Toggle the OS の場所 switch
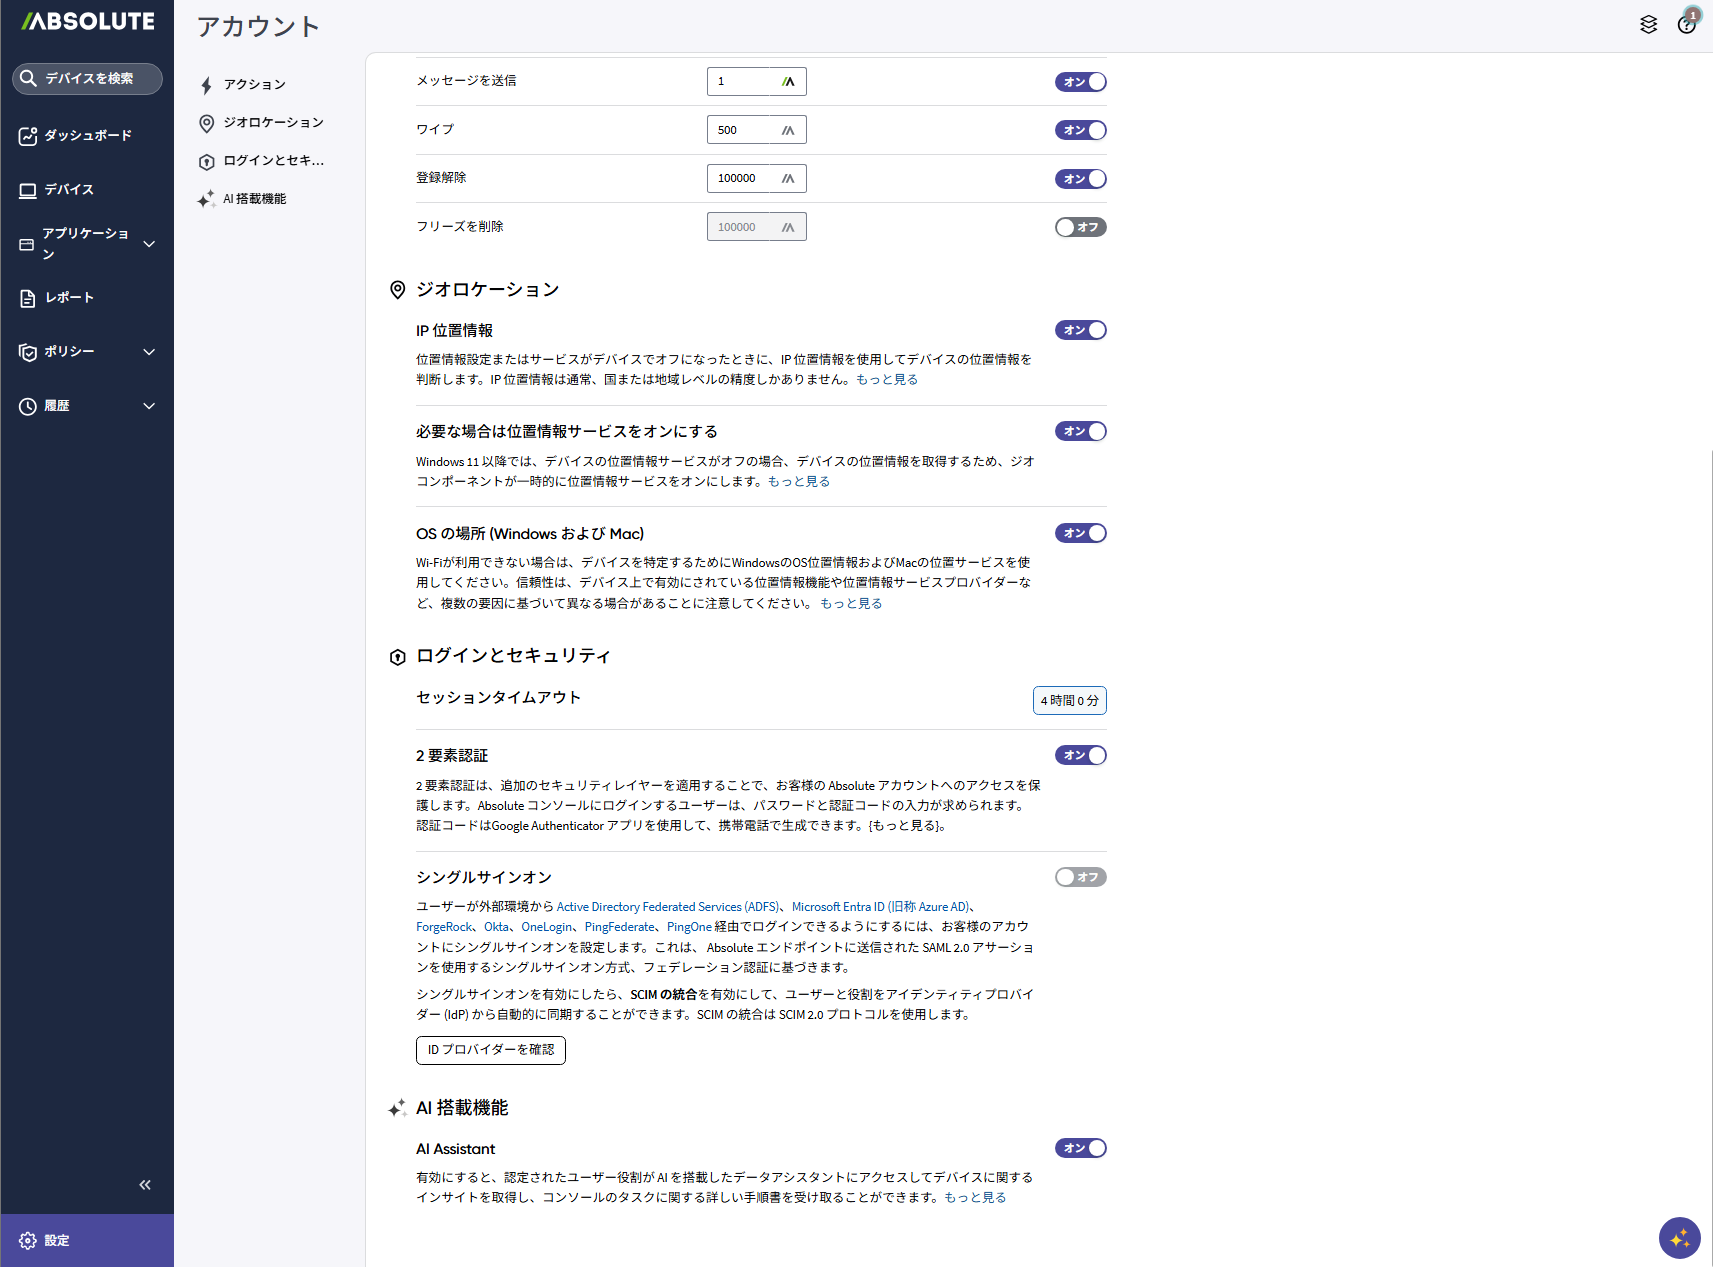This screenshot has width=1713, height=1267. pos(1081,533)
